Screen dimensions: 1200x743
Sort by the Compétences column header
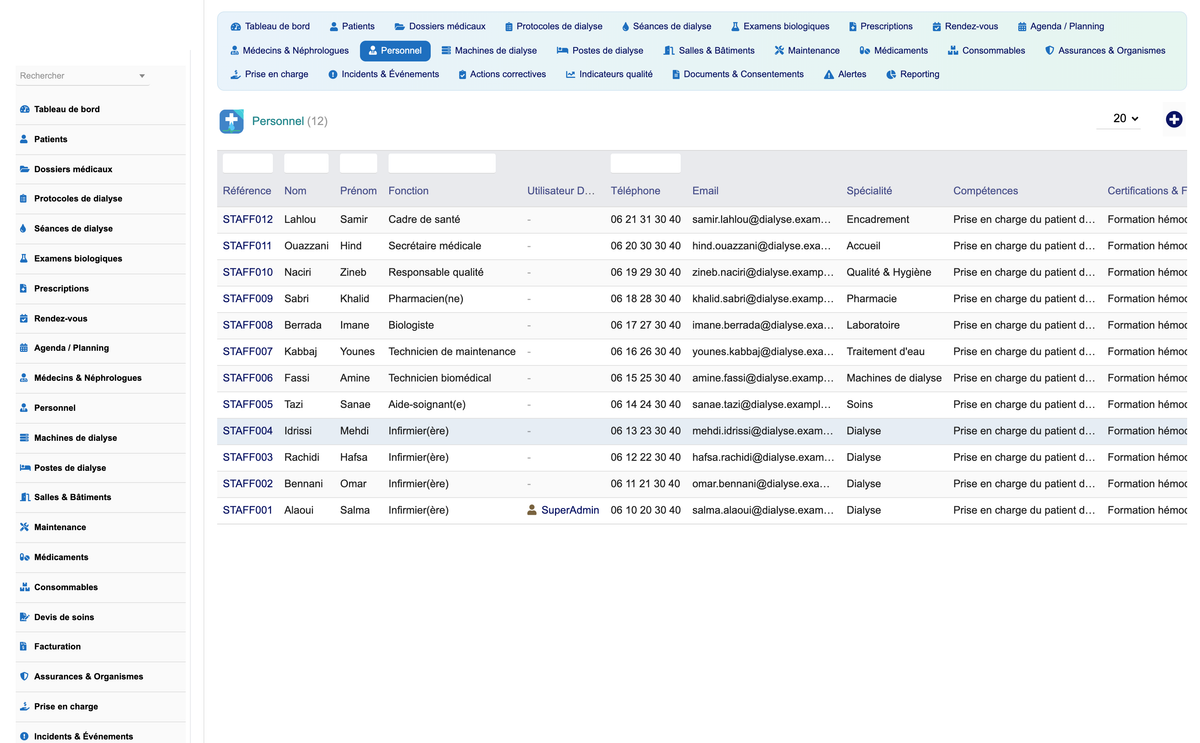[986, 191]
